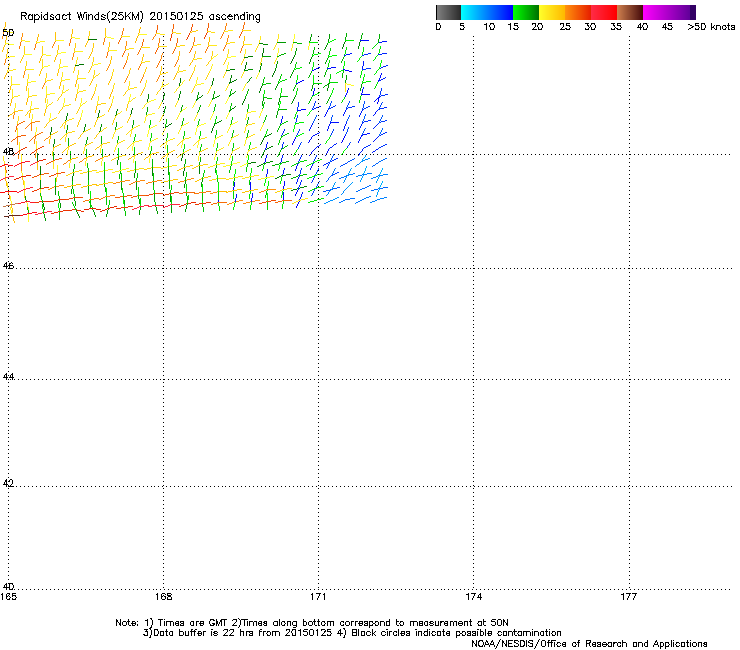The width and height of the screenshot is (740, 650).
Task: Click the latitude label '42'
Action: coord(8,483)
